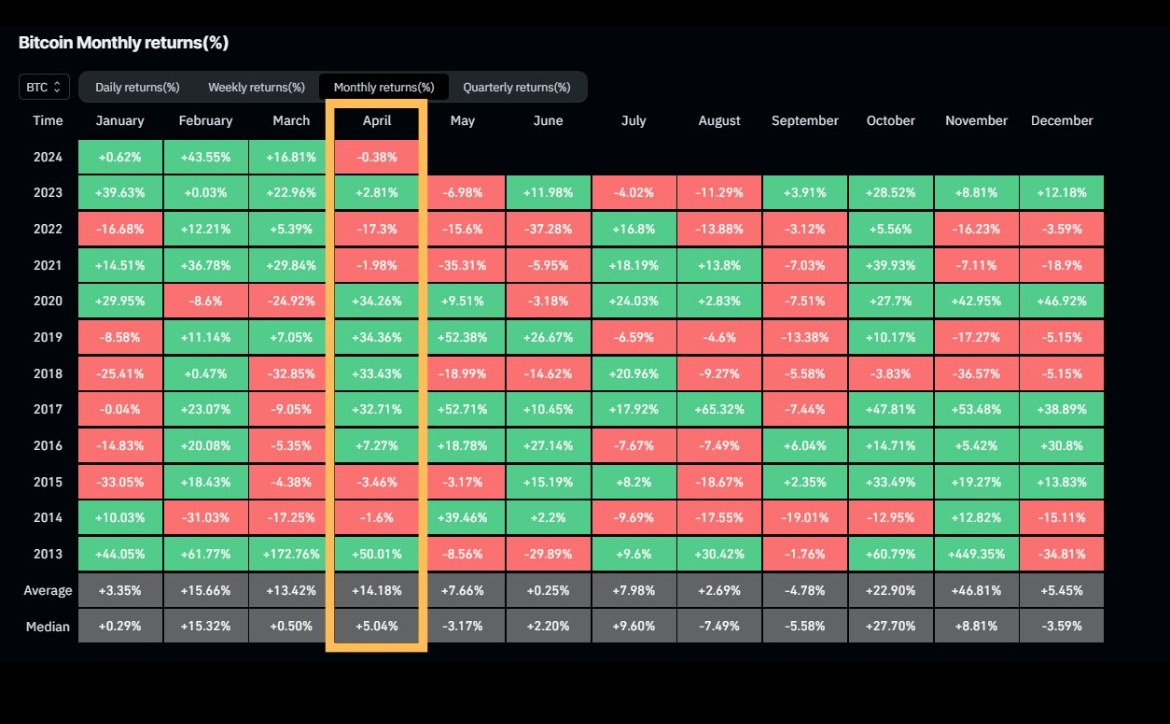Click December 2013 cell showing -34.81%

[1061, 554]
